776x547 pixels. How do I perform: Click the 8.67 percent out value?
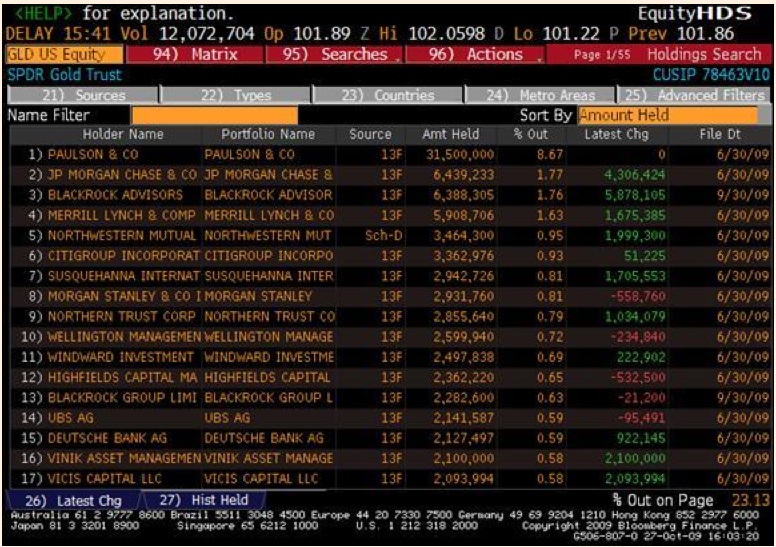pos(550,154)
